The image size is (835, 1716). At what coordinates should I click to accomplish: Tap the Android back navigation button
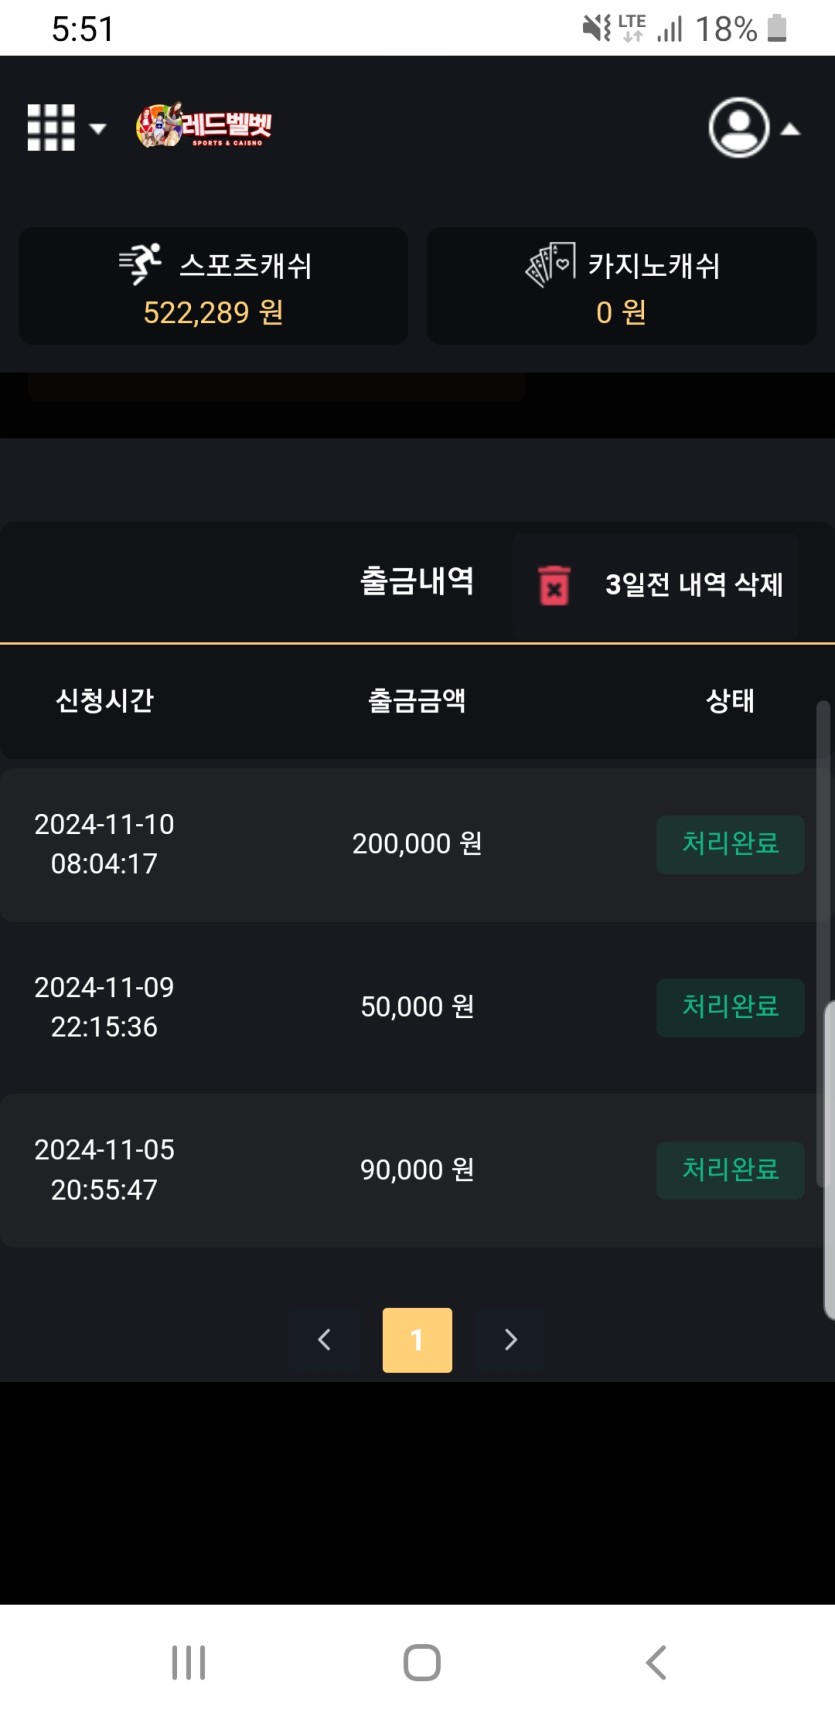pos(656,1662)
